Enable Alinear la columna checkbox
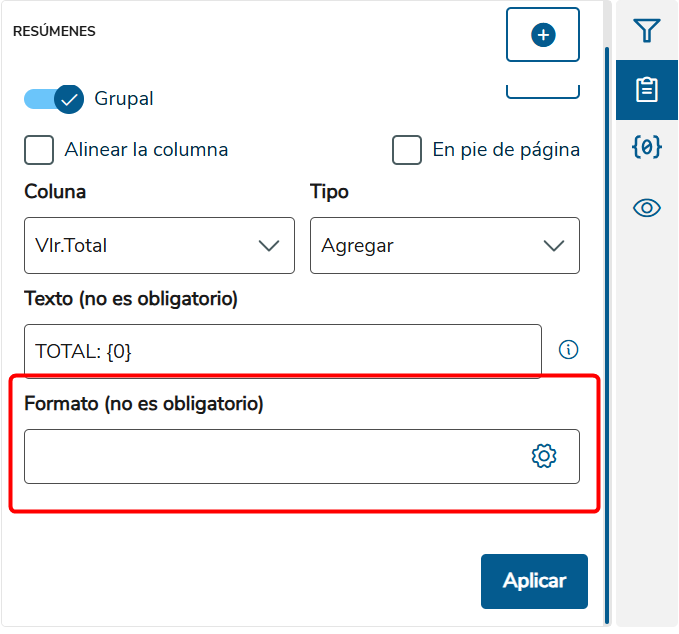Image resolution: width=679 pixels, height=634 pixels. (39, 150)
